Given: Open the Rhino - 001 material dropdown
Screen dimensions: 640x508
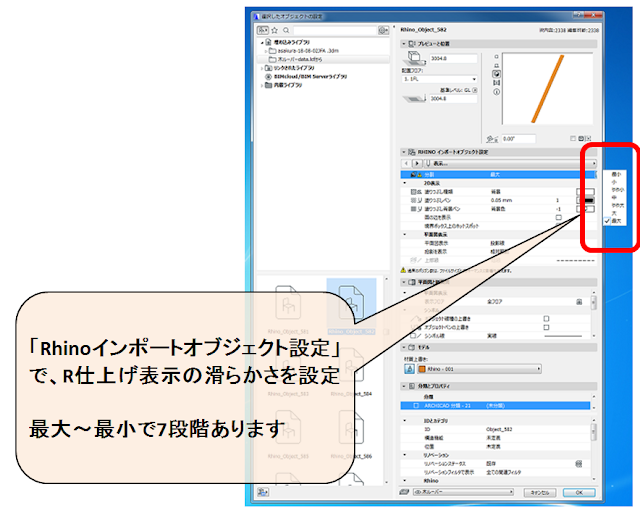Looking at the screenshot, I should point(479,369).
